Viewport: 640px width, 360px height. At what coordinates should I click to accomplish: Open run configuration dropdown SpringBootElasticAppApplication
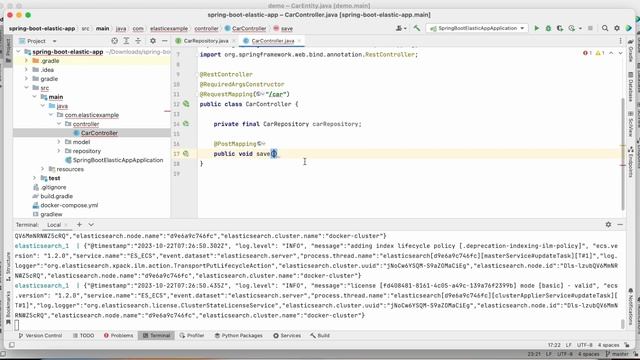pos(478,28)
